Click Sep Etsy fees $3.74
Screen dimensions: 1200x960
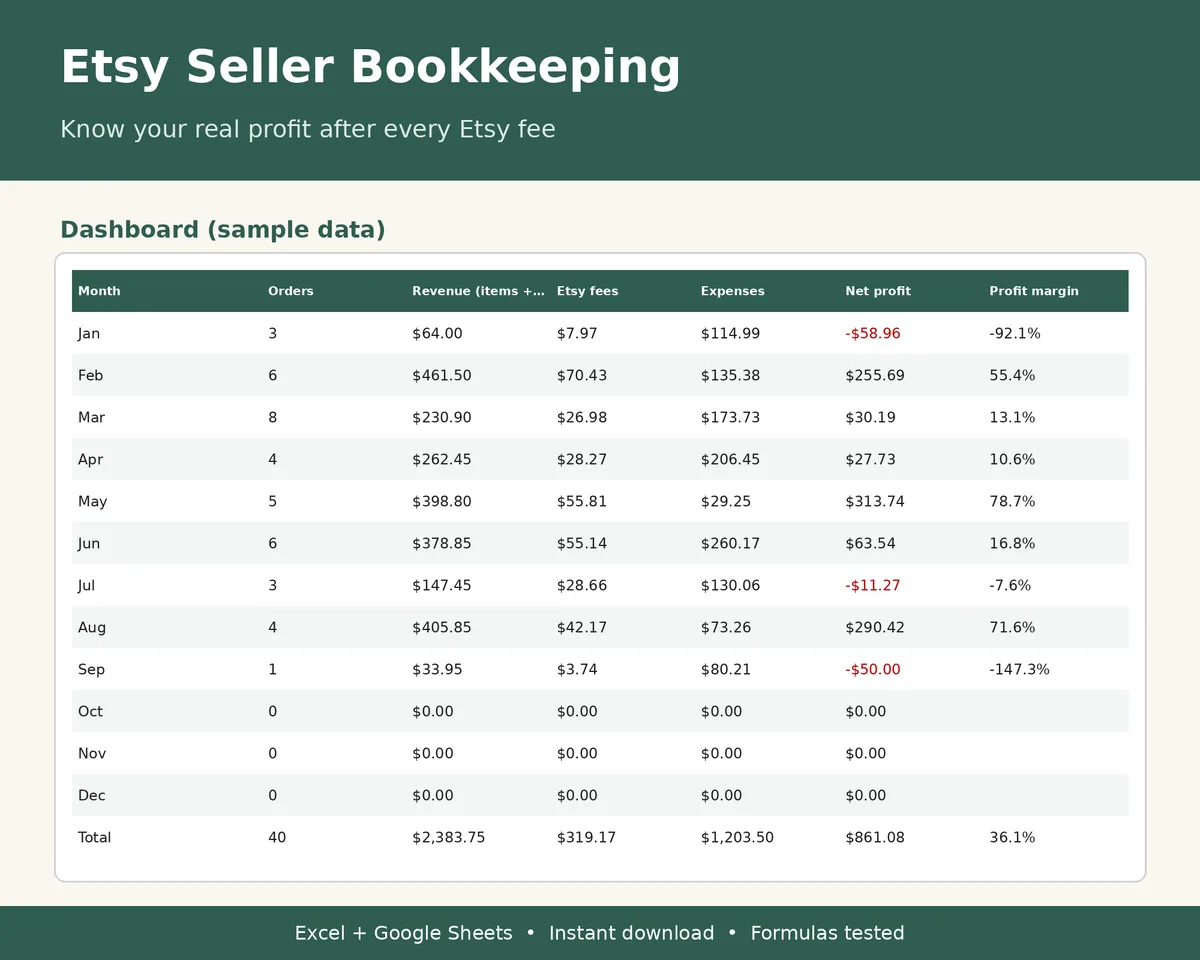pyautogui.click(x=577, y=670)
